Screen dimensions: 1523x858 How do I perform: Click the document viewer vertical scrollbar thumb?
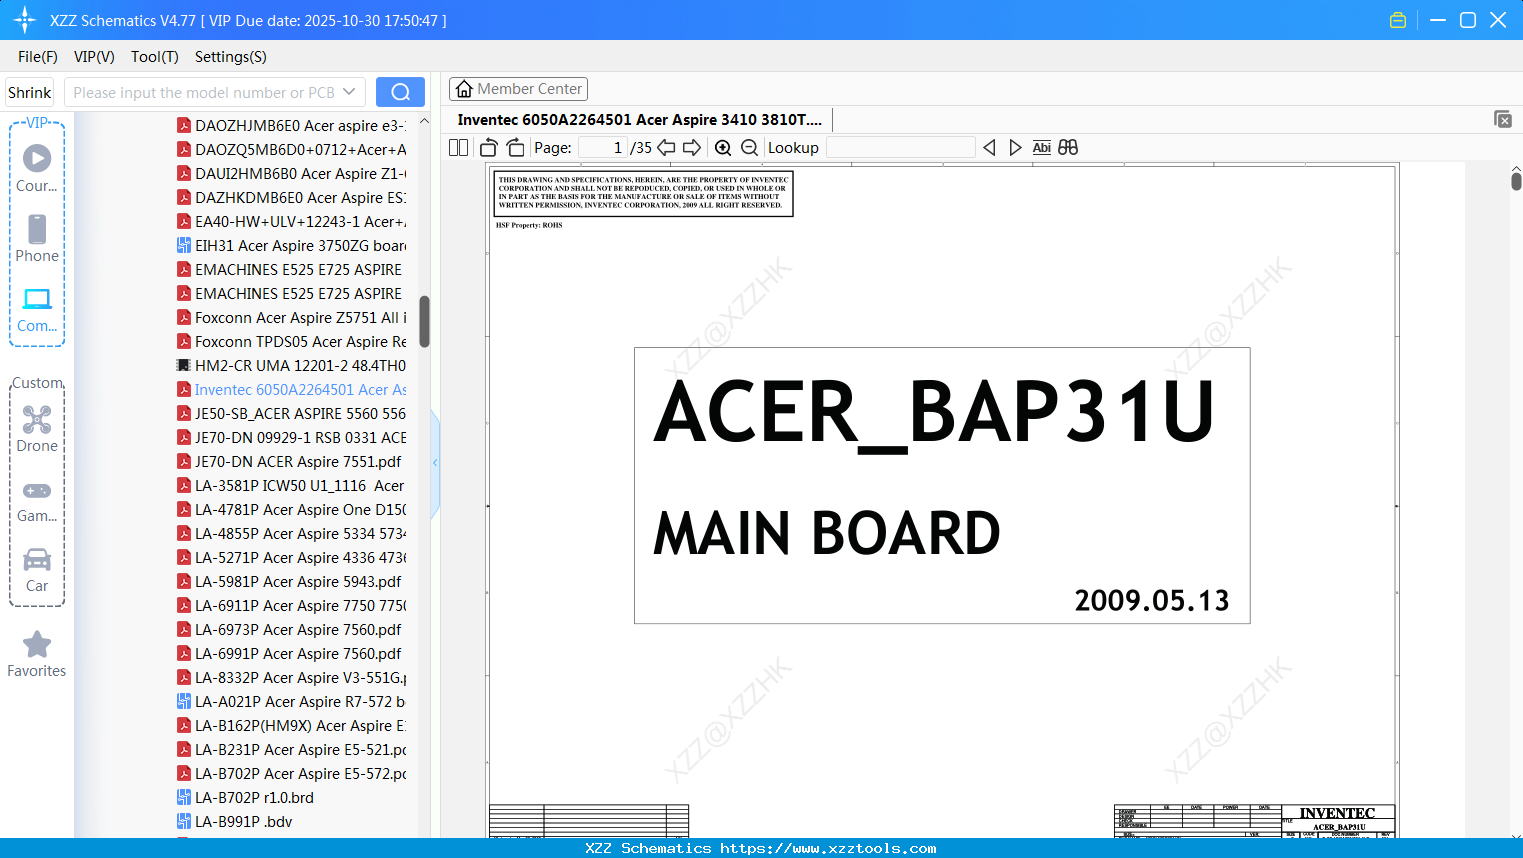[1516, 181]
